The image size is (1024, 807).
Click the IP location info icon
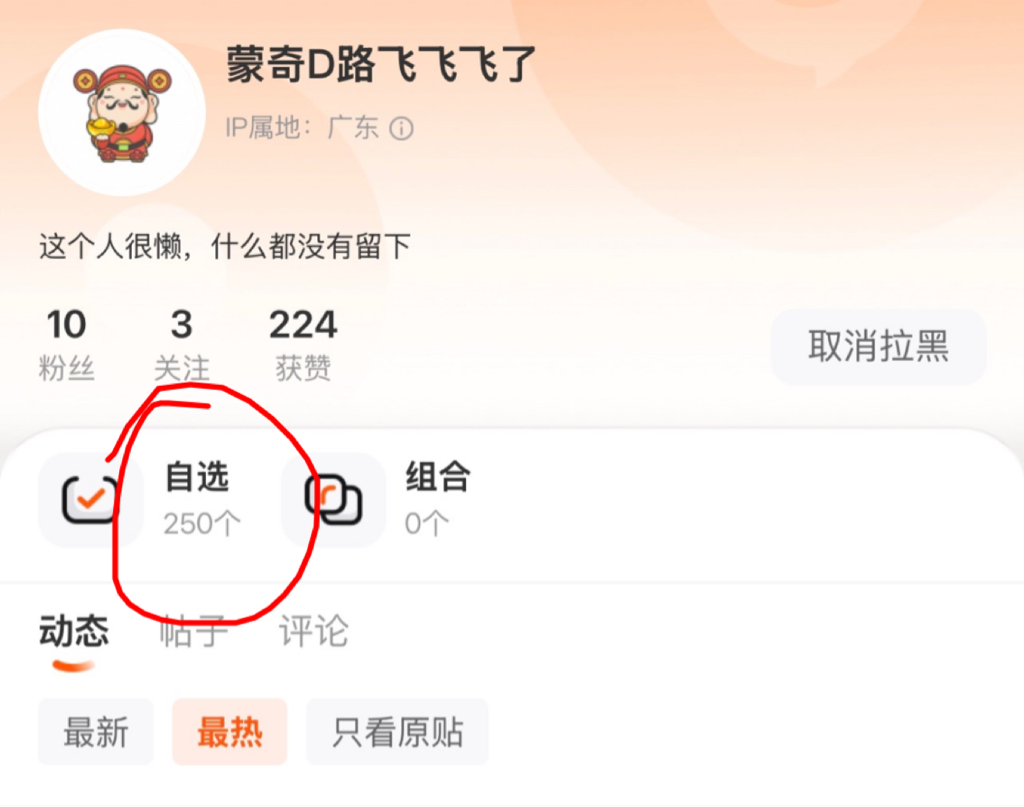(x=402, y=128)
